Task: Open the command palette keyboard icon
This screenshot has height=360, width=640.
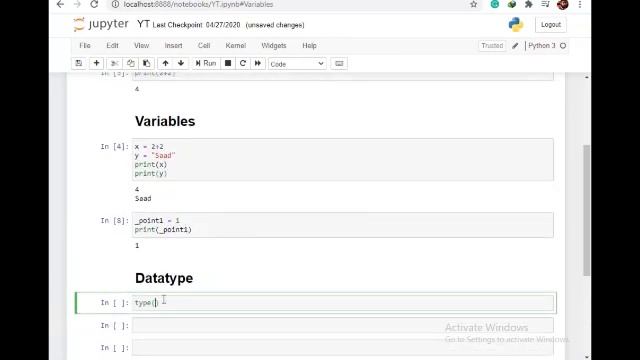Action: click(339, 64)
